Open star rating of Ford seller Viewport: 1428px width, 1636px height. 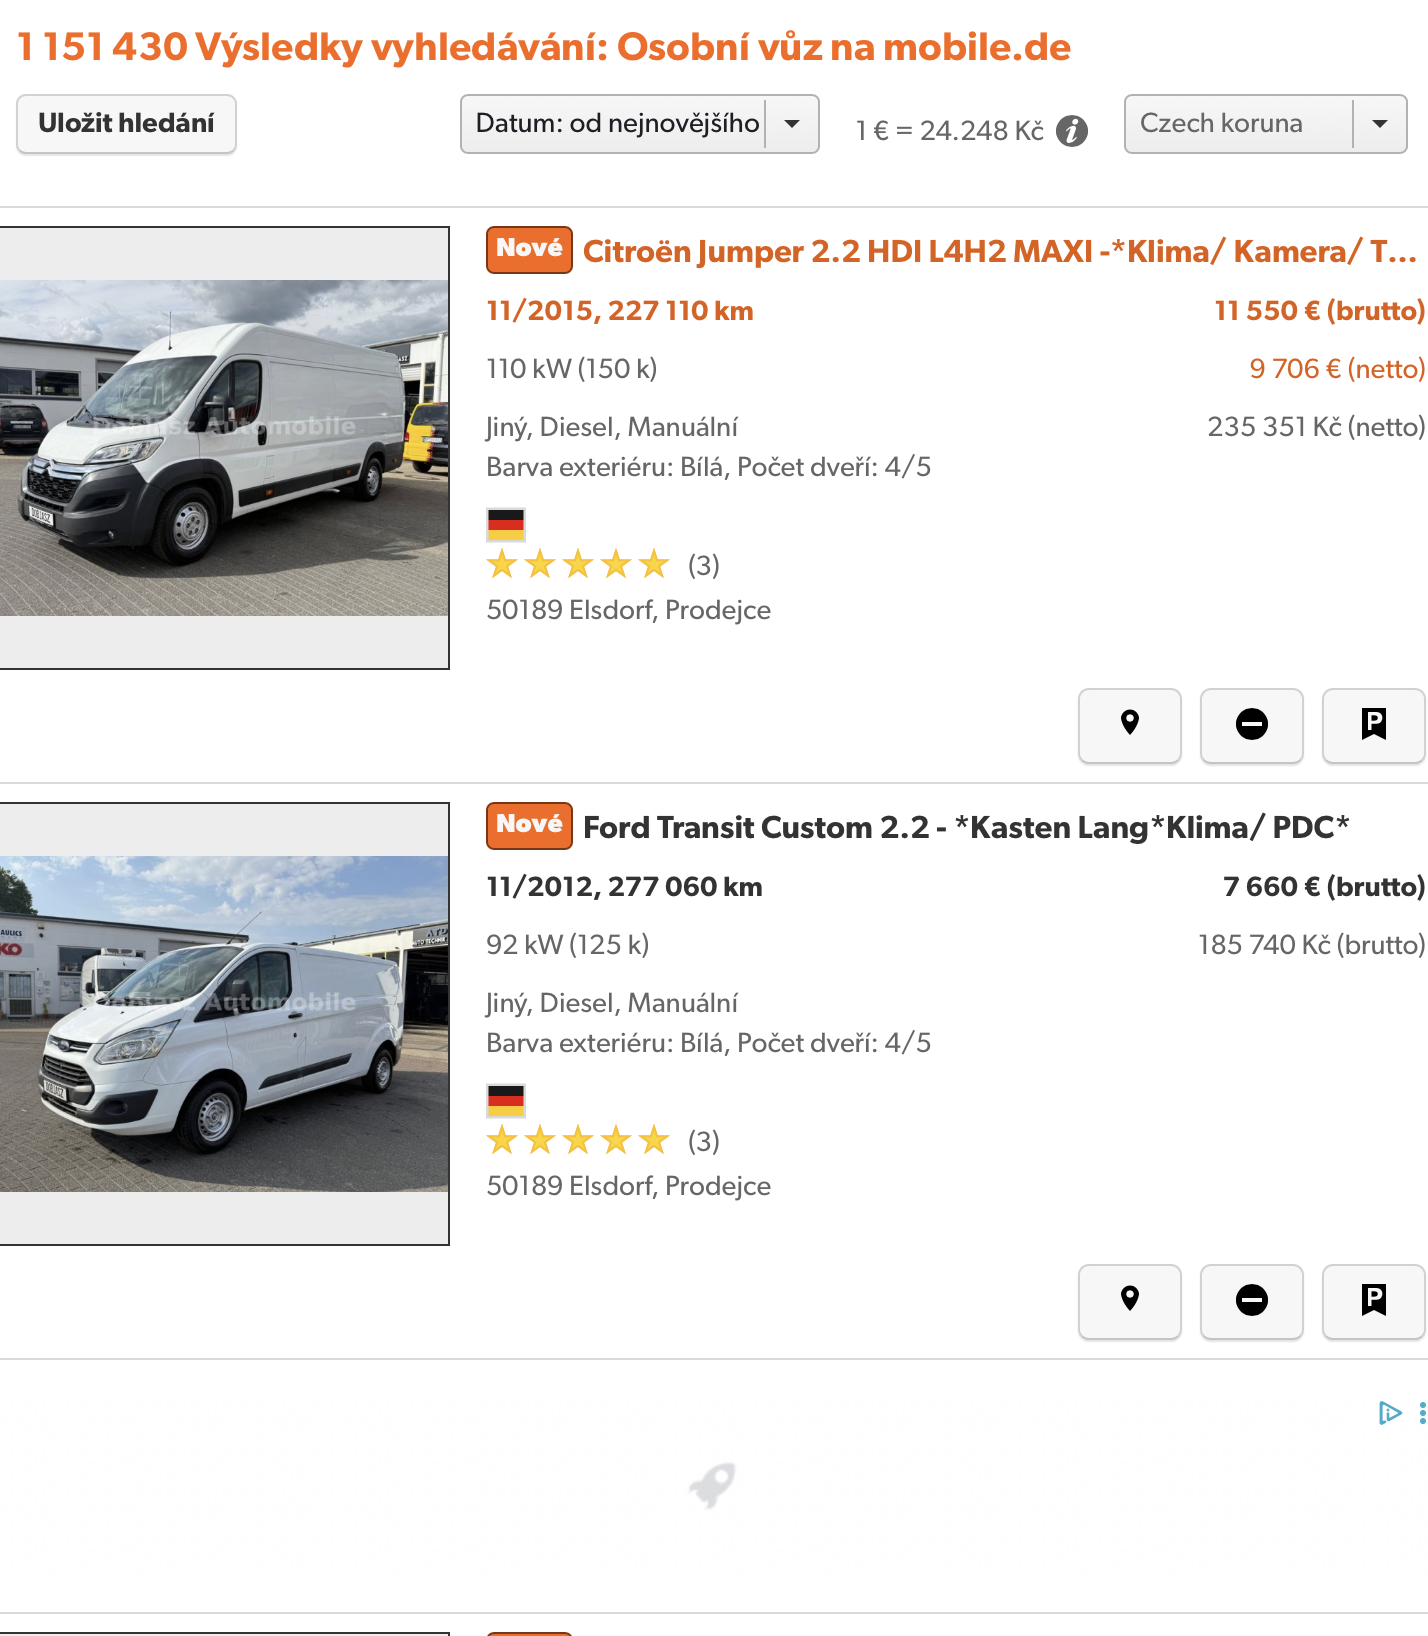tap(578, 1141)
